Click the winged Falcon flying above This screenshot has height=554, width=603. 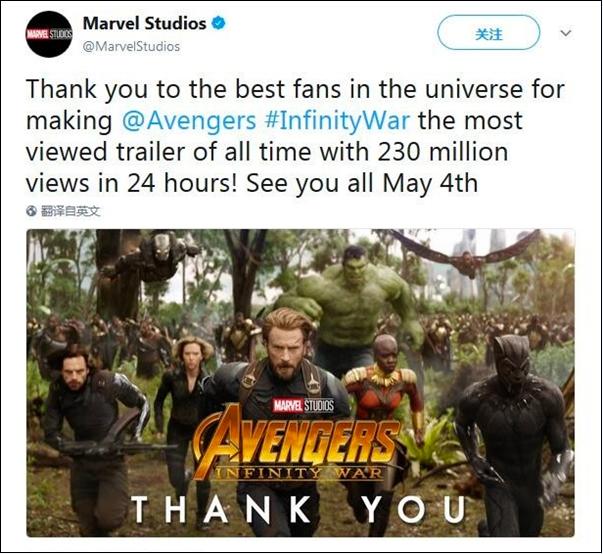[465, 254]
